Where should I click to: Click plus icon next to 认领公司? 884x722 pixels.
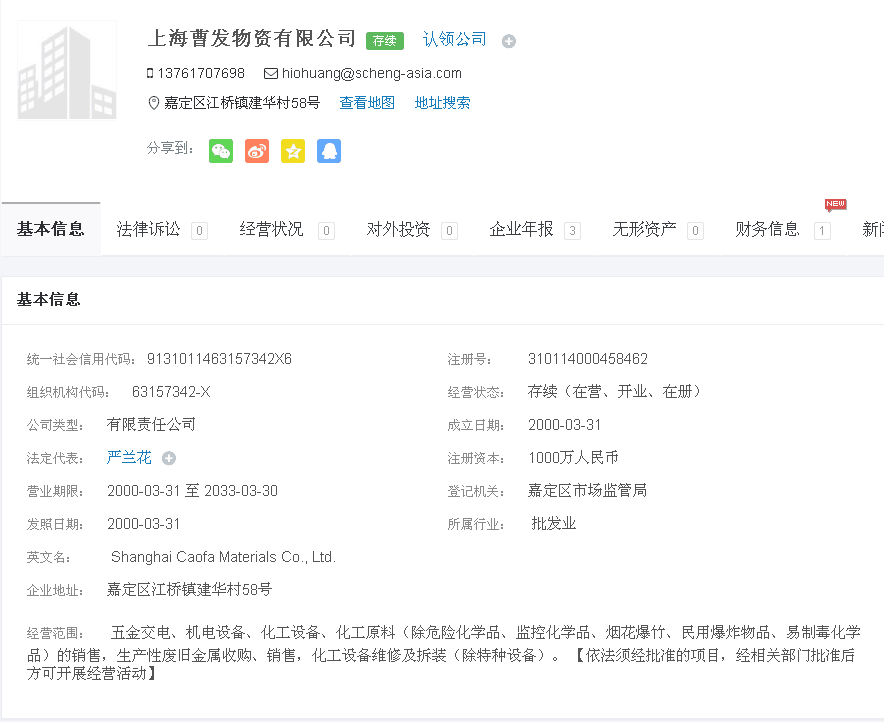coord(509,41)
